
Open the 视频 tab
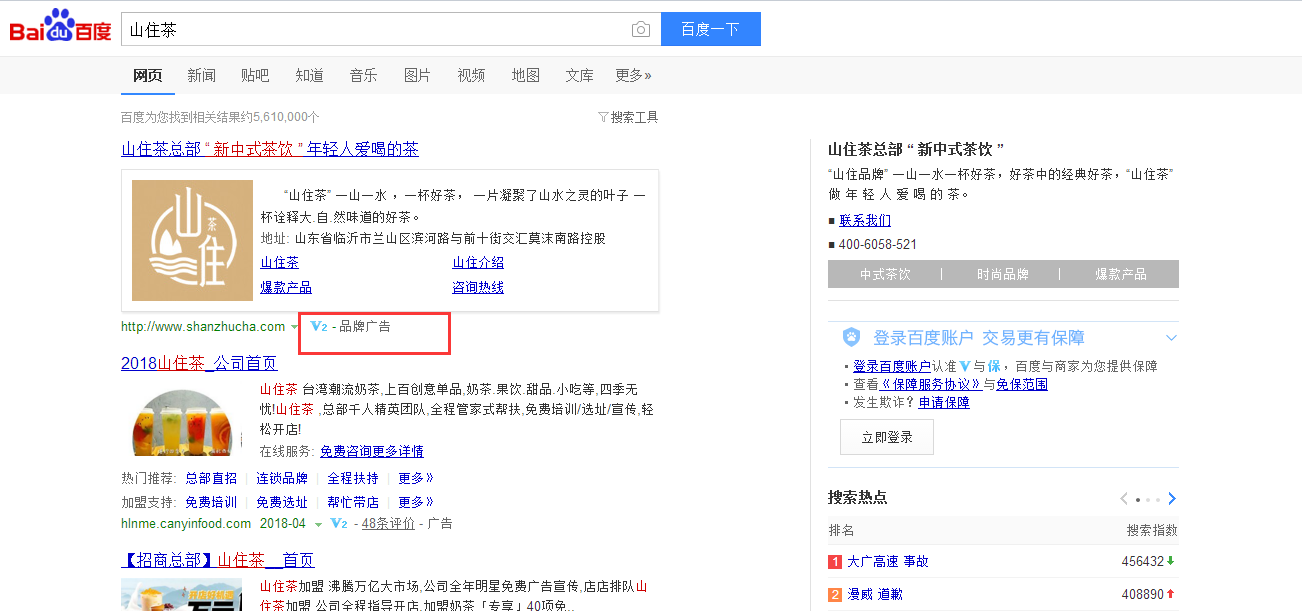tap(471, 75)
